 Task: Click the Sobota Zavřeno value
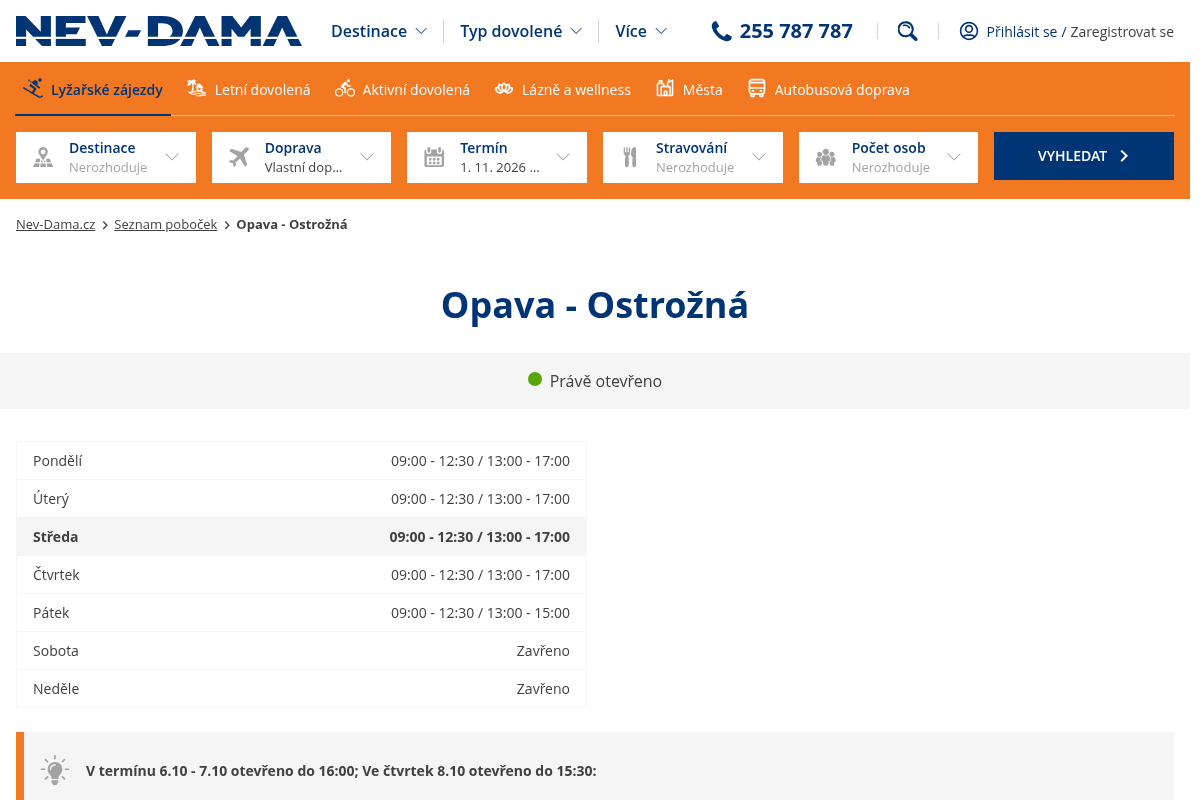coord(543,651)
